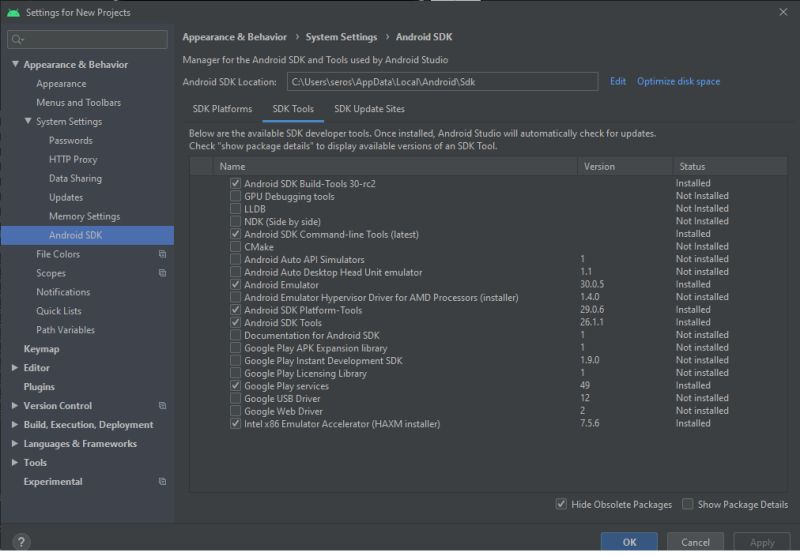Uncheck Android SDK Build-Tools 30-rc2
Screen dimensions: 800x556
[x=235, y=183]
